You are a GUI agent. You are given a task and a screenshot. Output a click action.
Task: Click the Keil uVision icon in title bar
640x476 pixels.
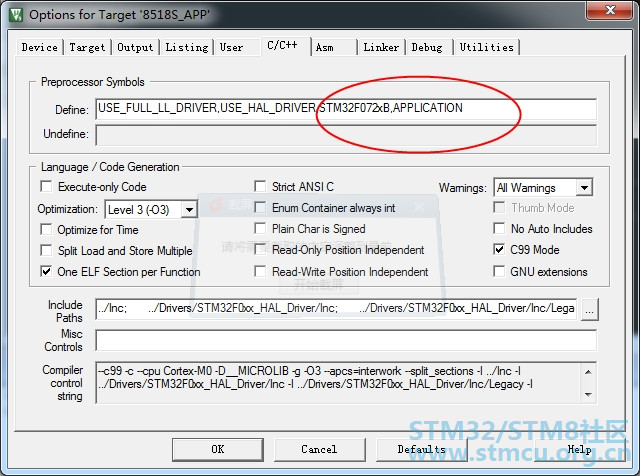coord(16,15)
